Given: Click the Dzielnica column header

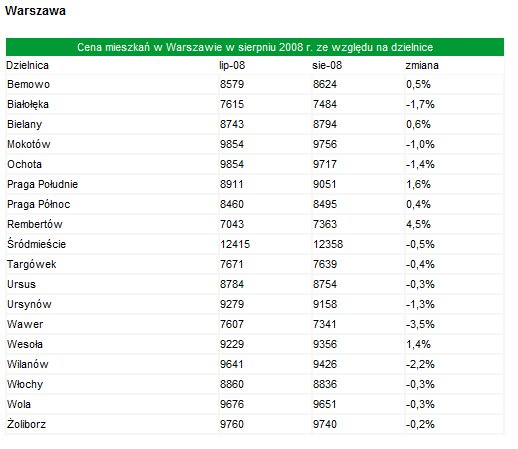Looking at the screenshot, I should 27,65.
